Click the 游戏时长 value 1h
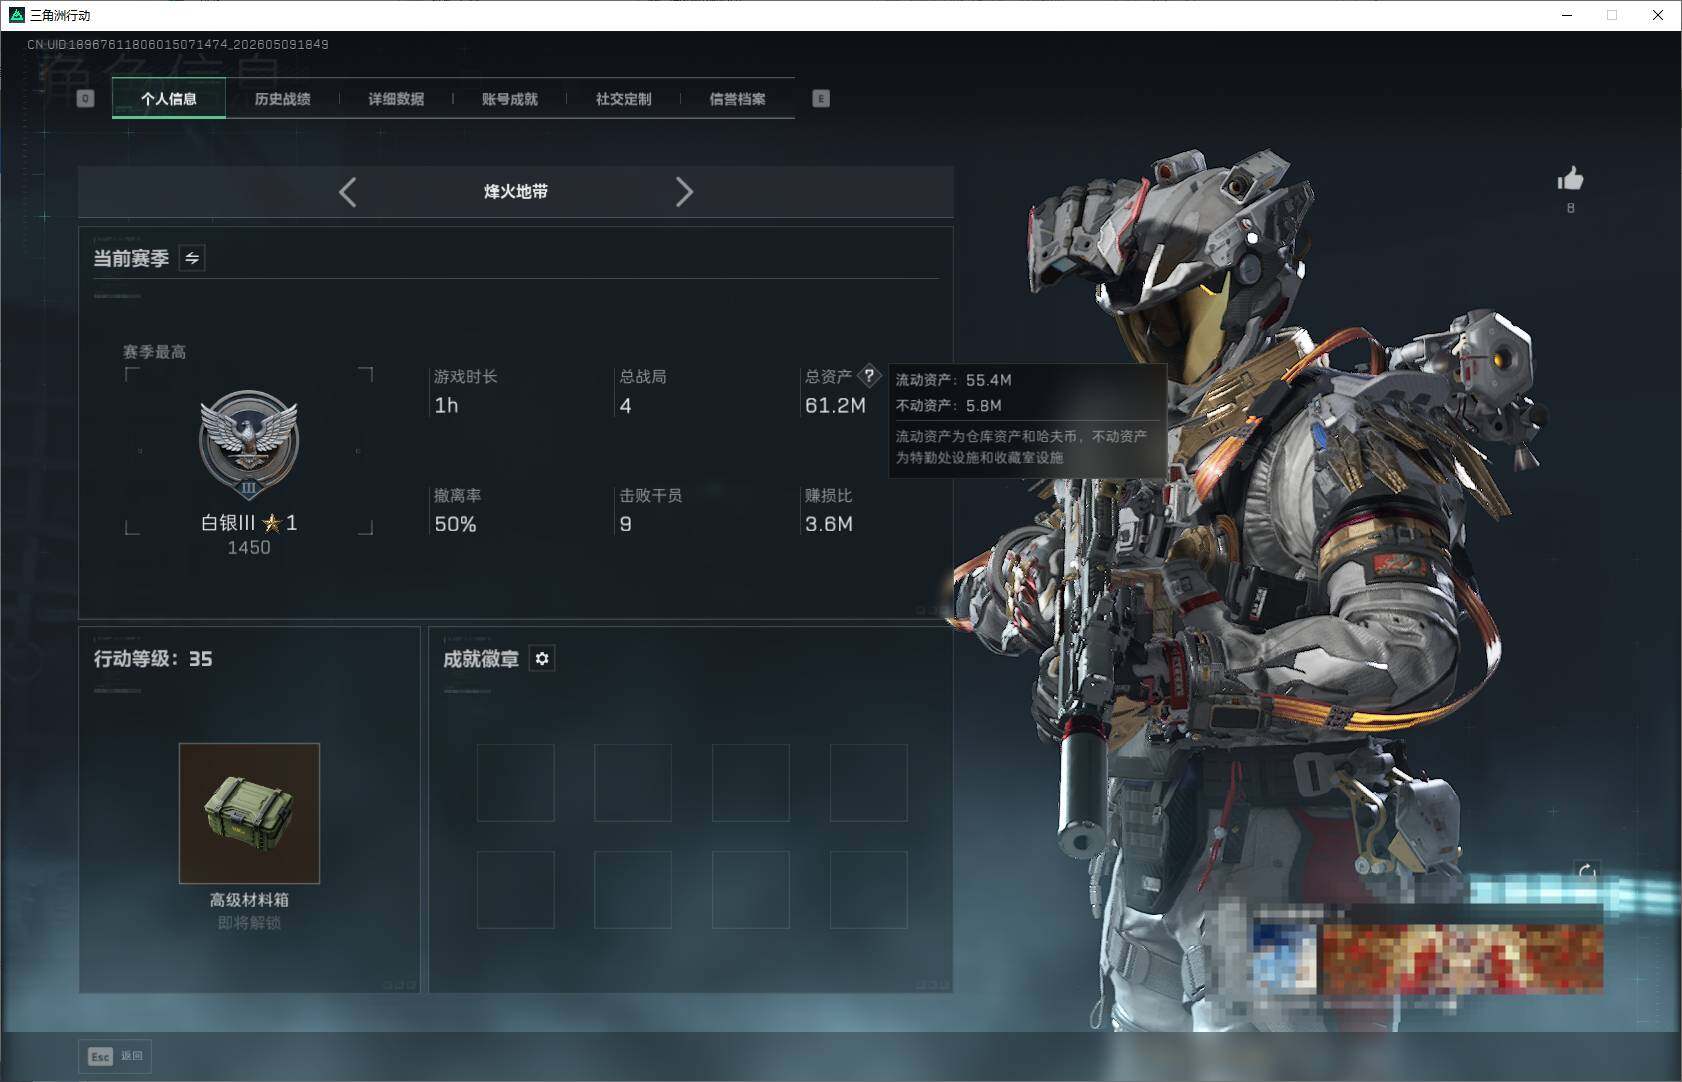Screen dimensions: 1682x1082 pos(446,405)
